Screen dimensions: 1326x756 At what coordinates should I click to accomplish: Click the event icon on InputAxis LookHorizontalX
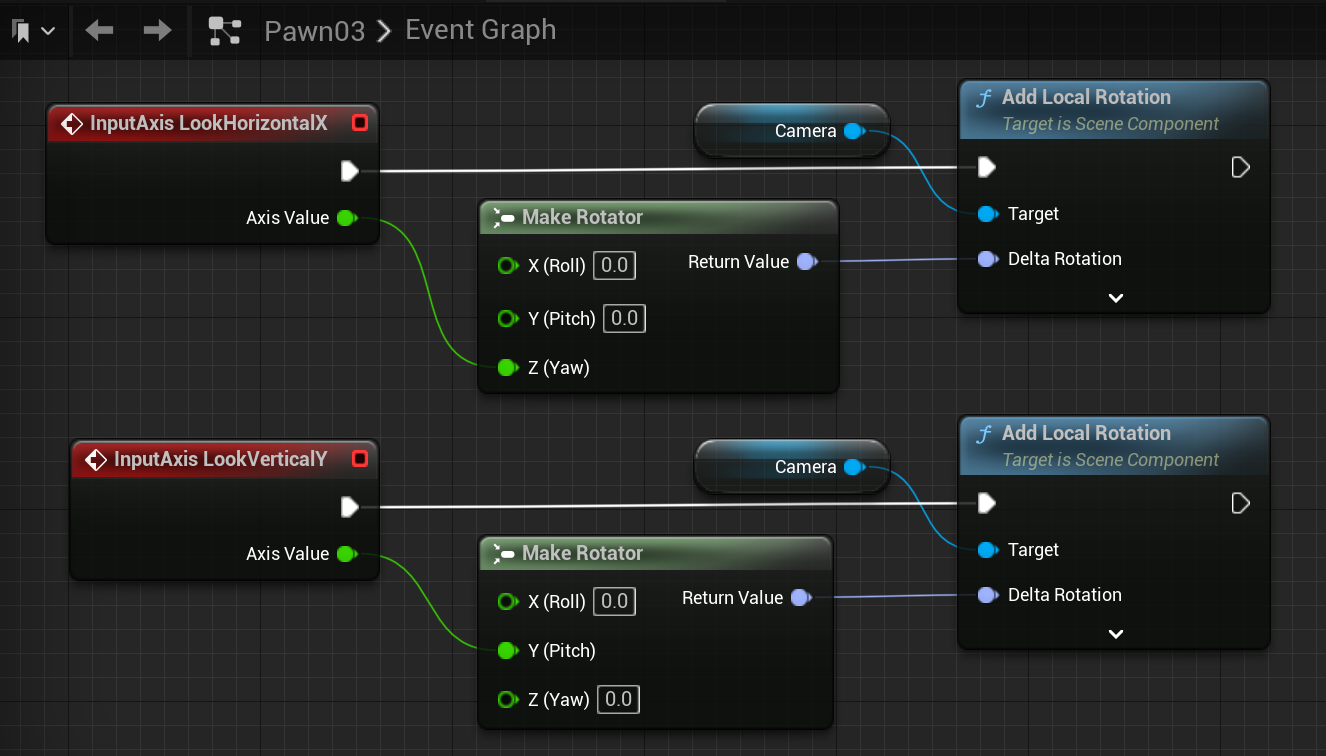72,123
